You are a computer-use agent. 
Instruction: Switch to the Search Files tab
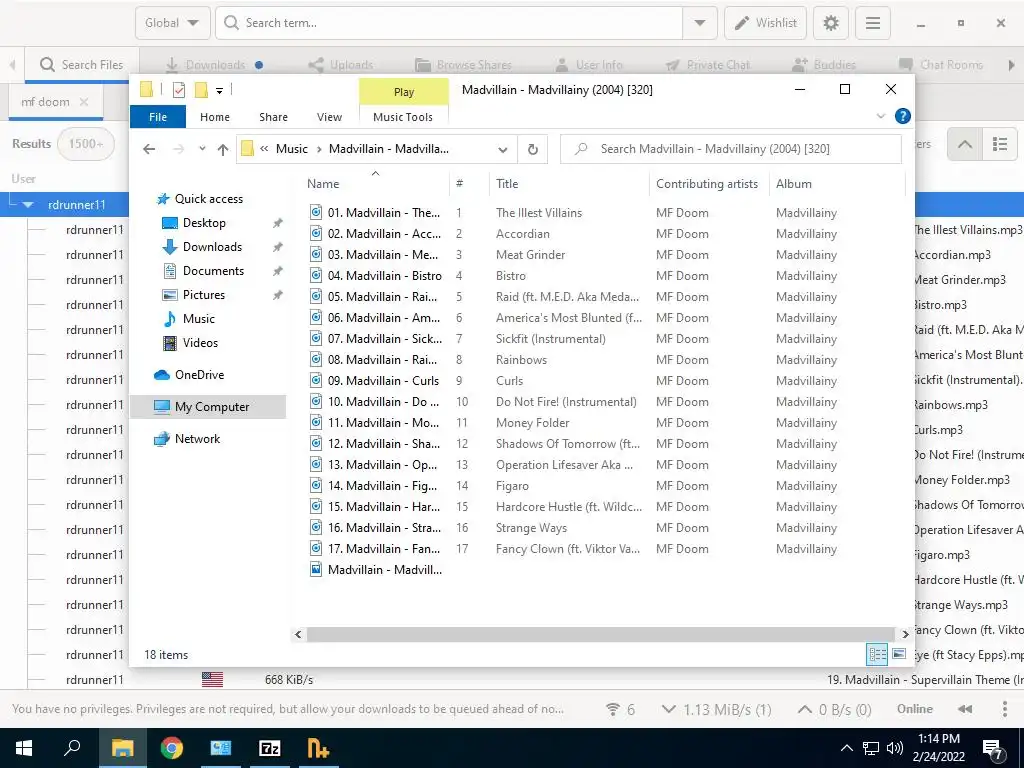[82, 65]
